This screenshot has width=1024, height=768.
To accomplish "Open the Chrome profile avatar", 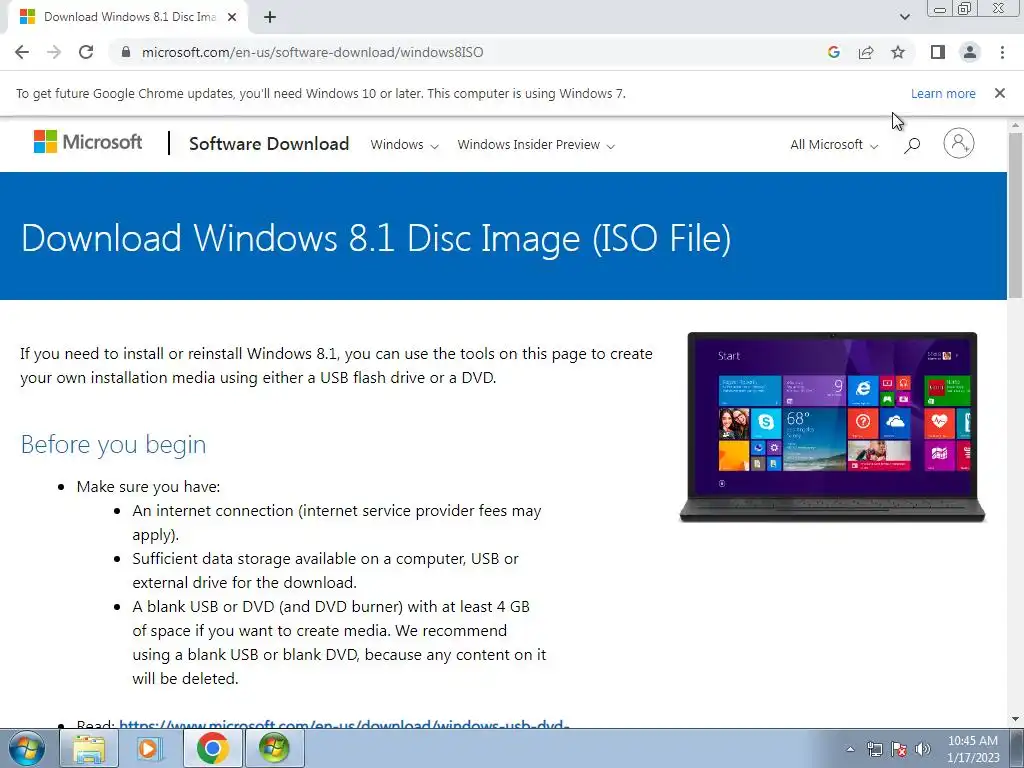I will (970, 52).
